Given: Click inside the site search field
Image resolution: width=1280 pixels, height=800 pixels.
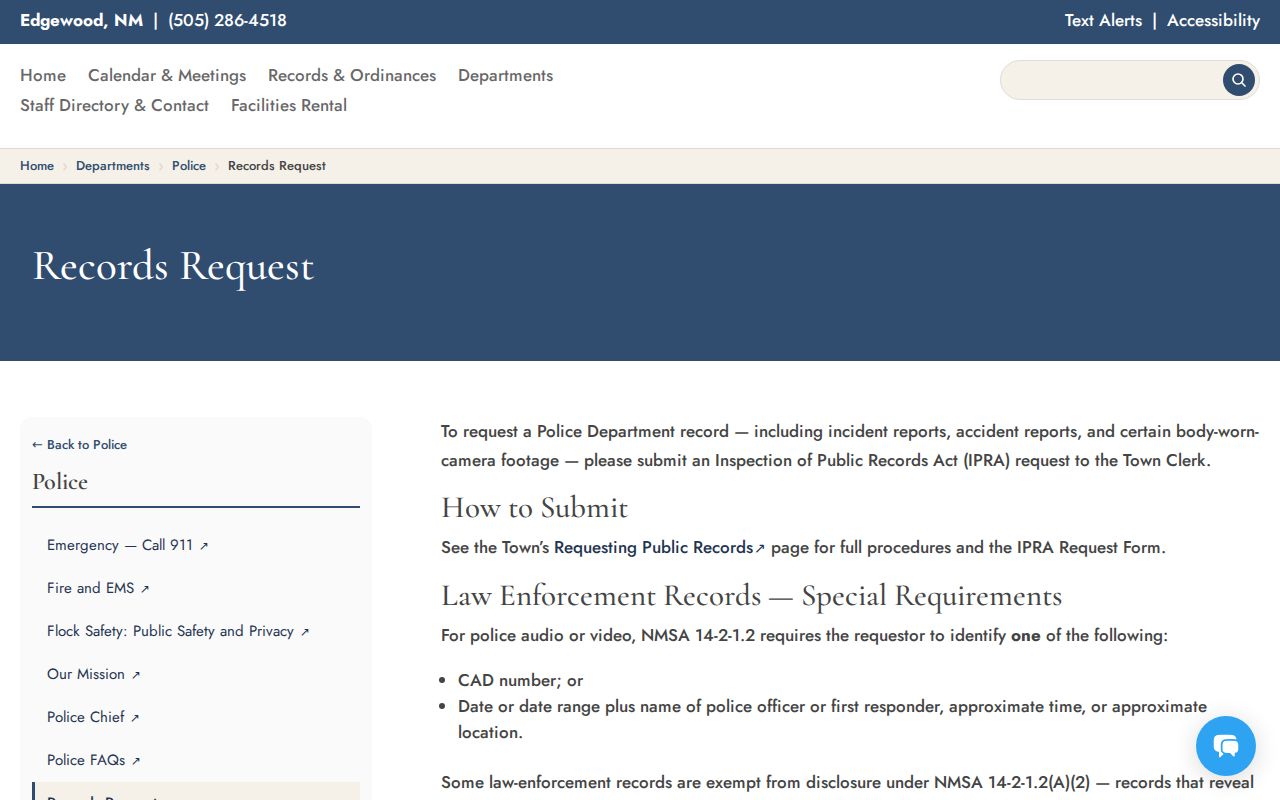Looking at the screenshot, I should (x=1111, y=80).
